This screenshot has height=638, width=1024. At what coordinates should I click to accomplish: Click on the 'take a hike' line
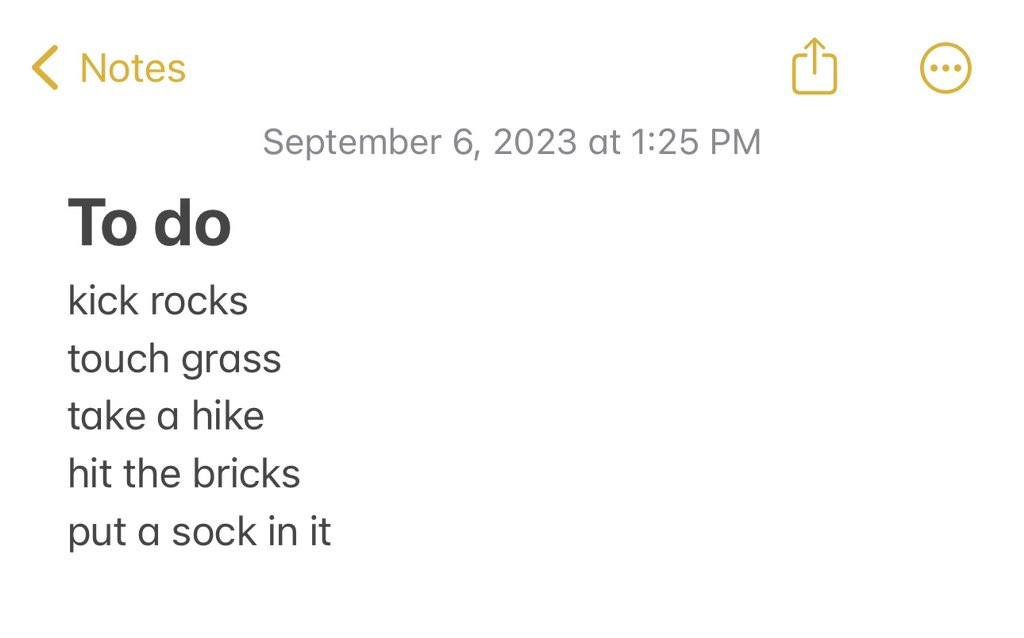tap(166, 416)
